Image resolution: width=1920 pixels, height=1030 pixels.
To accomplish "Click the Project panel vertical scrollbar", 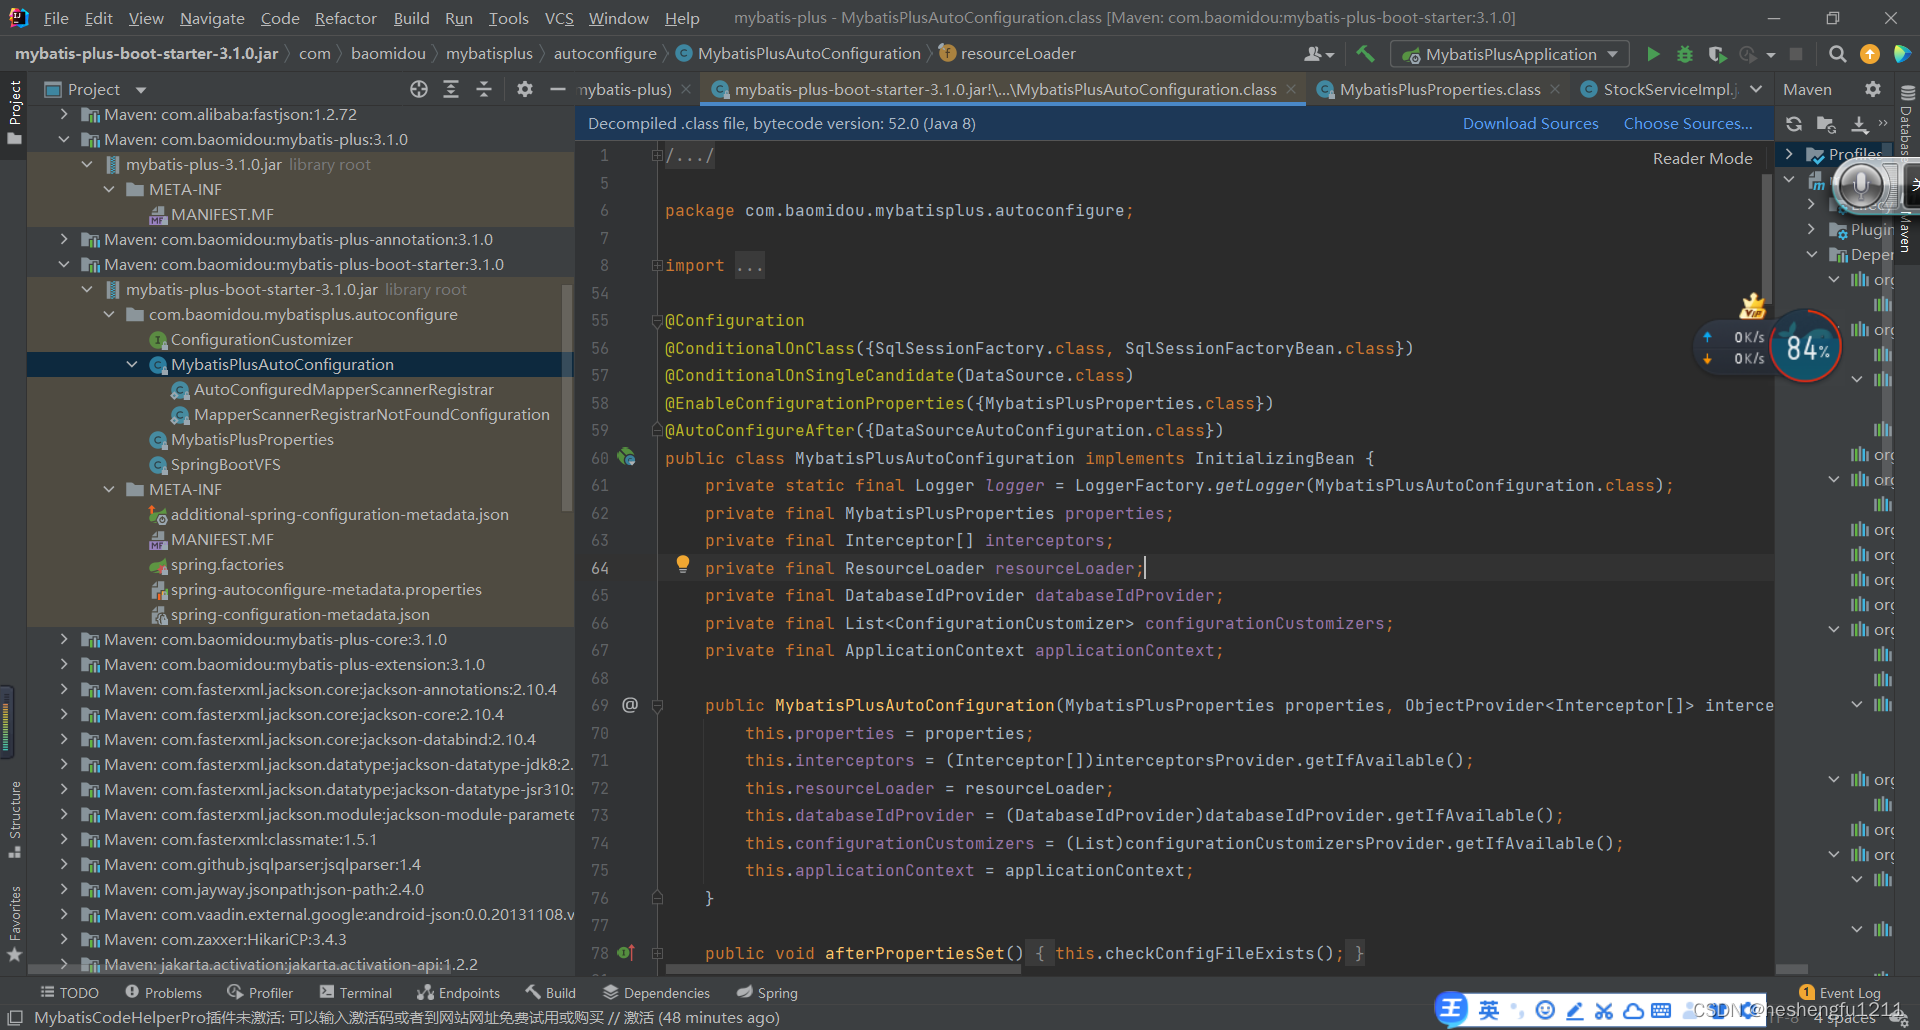I will tap(568, 397).
